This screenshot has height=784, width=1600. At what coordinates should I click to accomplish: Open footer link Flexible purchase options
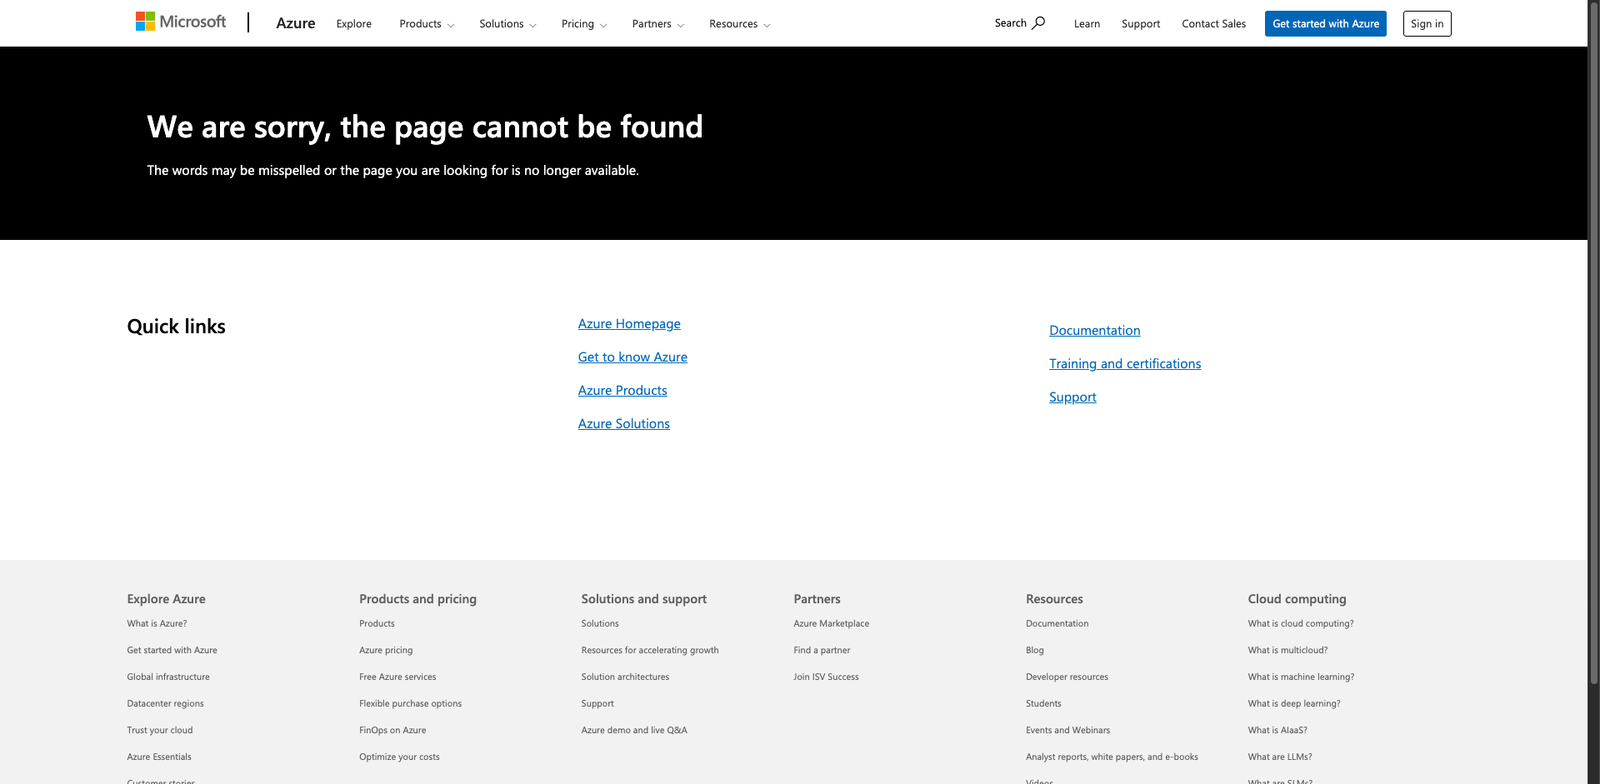click(410, 704)
